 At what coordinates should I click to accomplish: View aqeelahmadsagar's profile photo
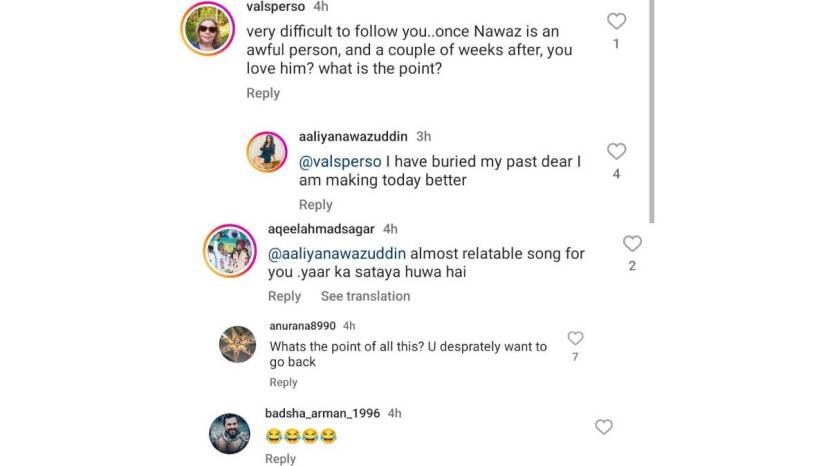click(230, 251)
